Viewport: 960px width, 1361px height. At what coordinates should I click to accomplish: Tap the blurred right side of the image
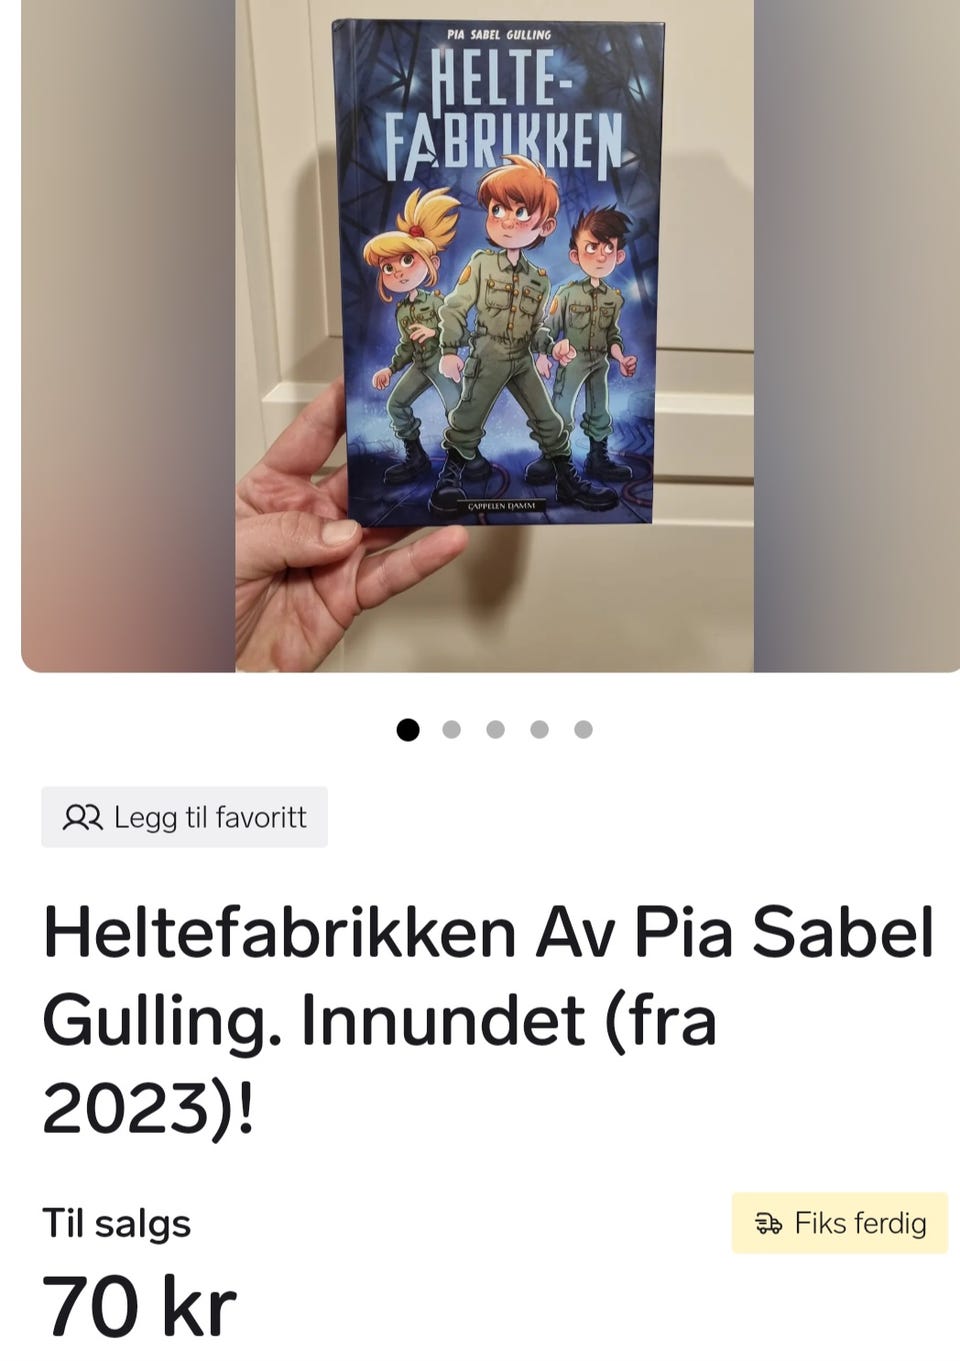click(x=857, y=335)
